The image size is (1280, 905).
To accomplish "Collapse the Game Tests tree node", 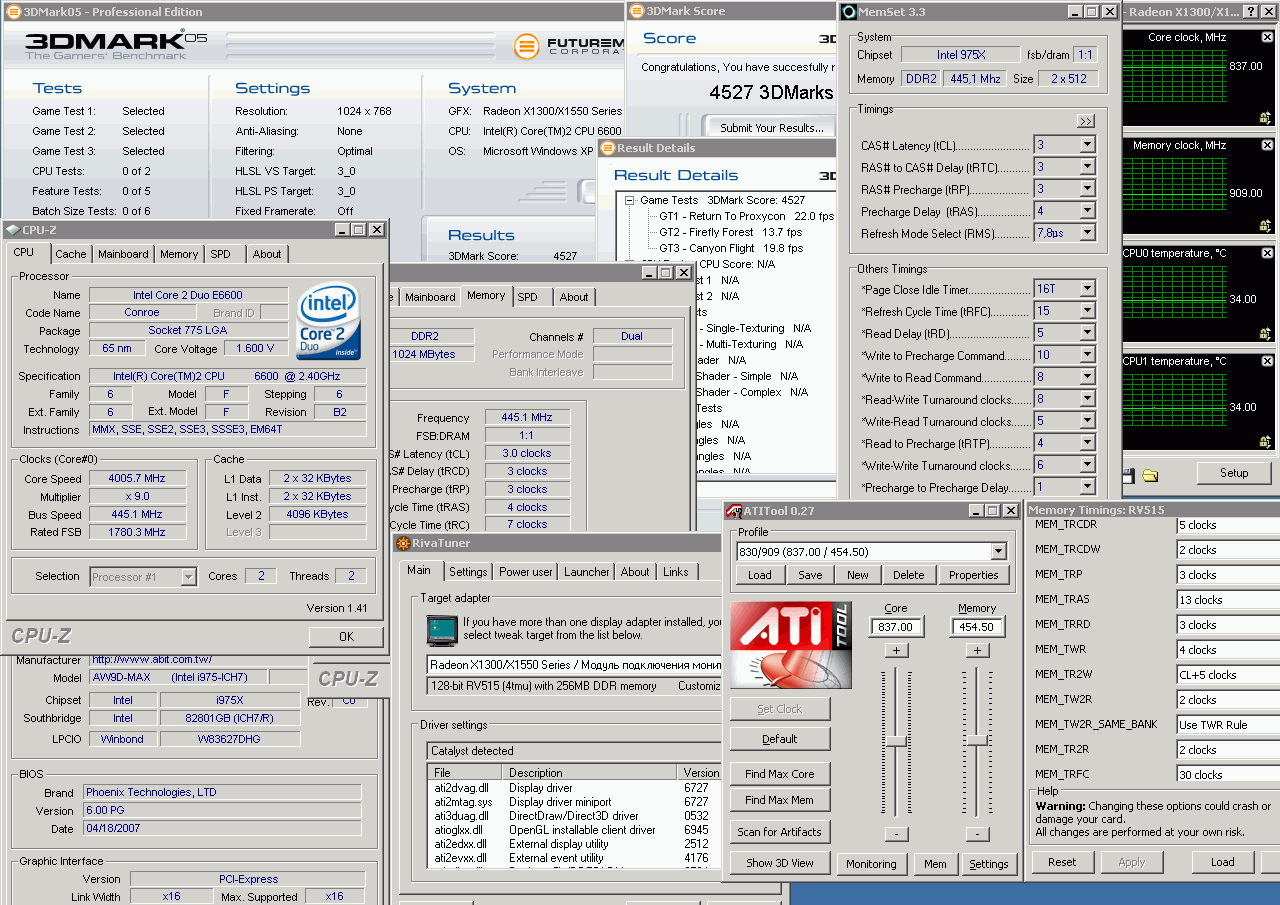I will pyautogui.click(x=630, y=200).
